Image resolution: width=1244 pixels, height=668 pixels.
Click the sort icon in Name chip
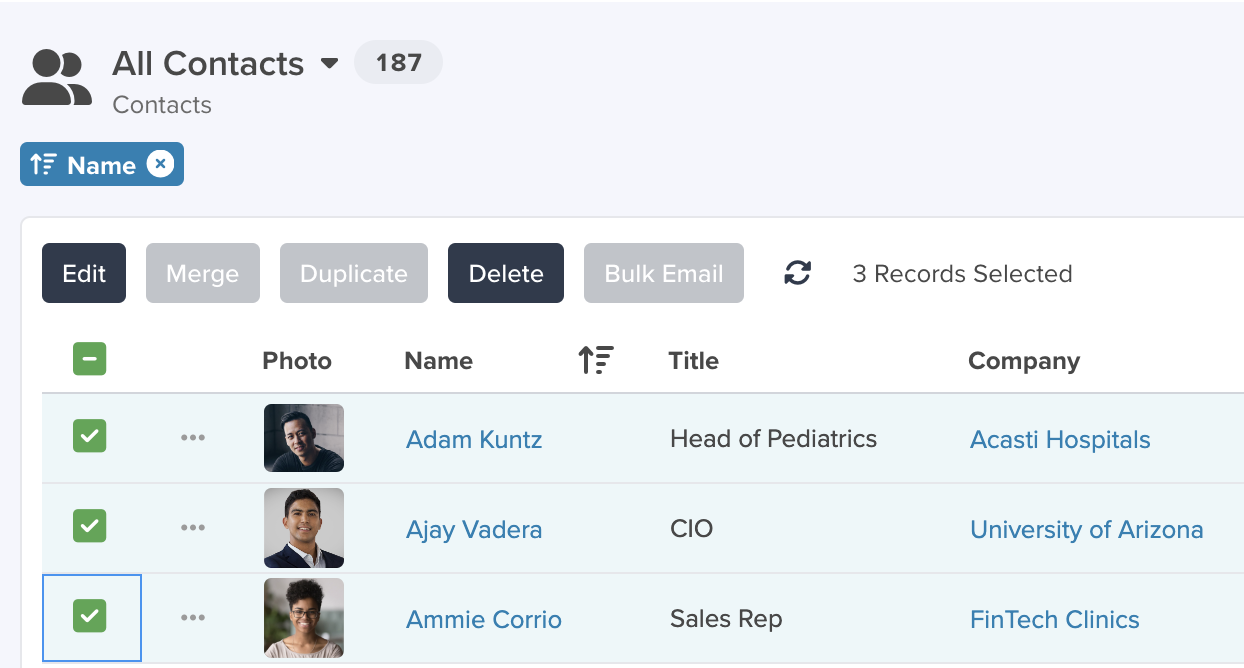[43, 164]
